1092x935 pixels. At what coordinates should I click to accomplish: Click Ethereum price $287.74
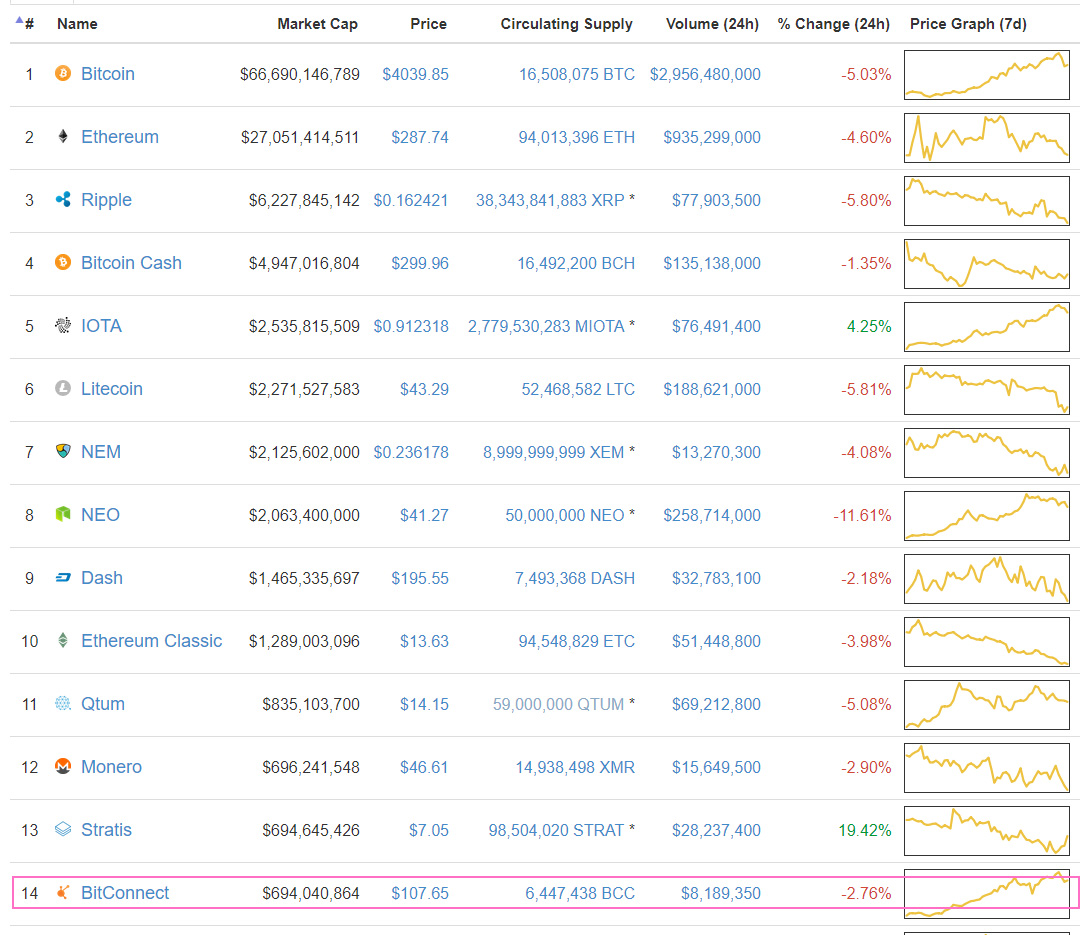pos(420,137)
